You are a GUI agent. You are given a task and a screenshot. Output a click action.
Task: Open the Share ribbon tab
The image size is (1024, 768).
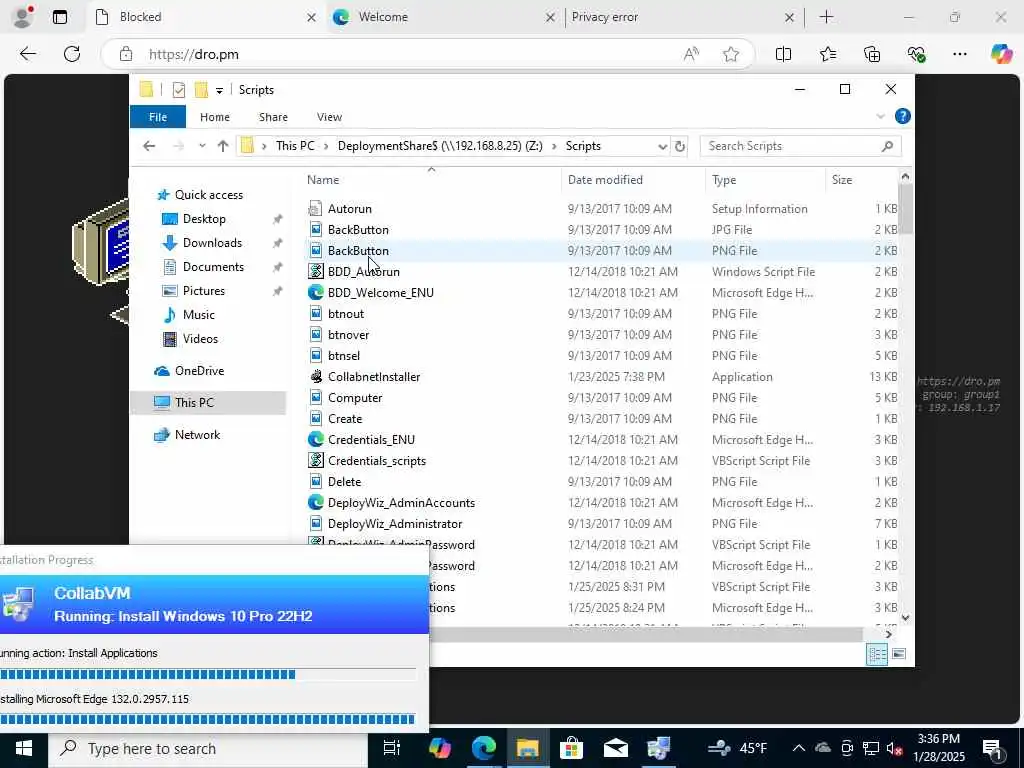point(273,117)
